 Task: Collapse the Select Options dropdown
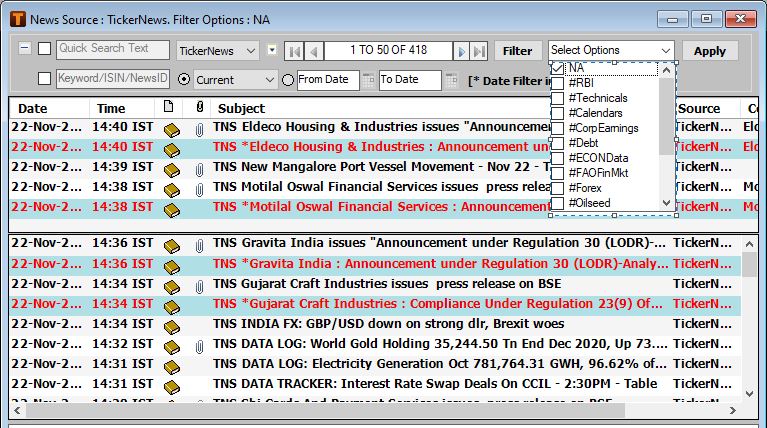point(665,50)
